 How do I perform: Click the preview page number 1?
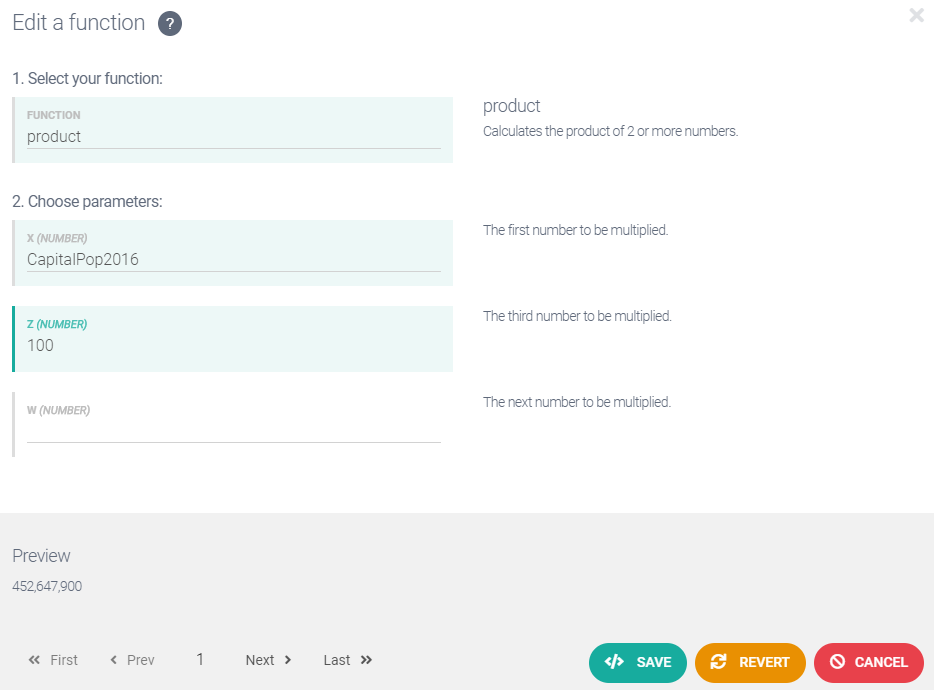tap(200, 660)
